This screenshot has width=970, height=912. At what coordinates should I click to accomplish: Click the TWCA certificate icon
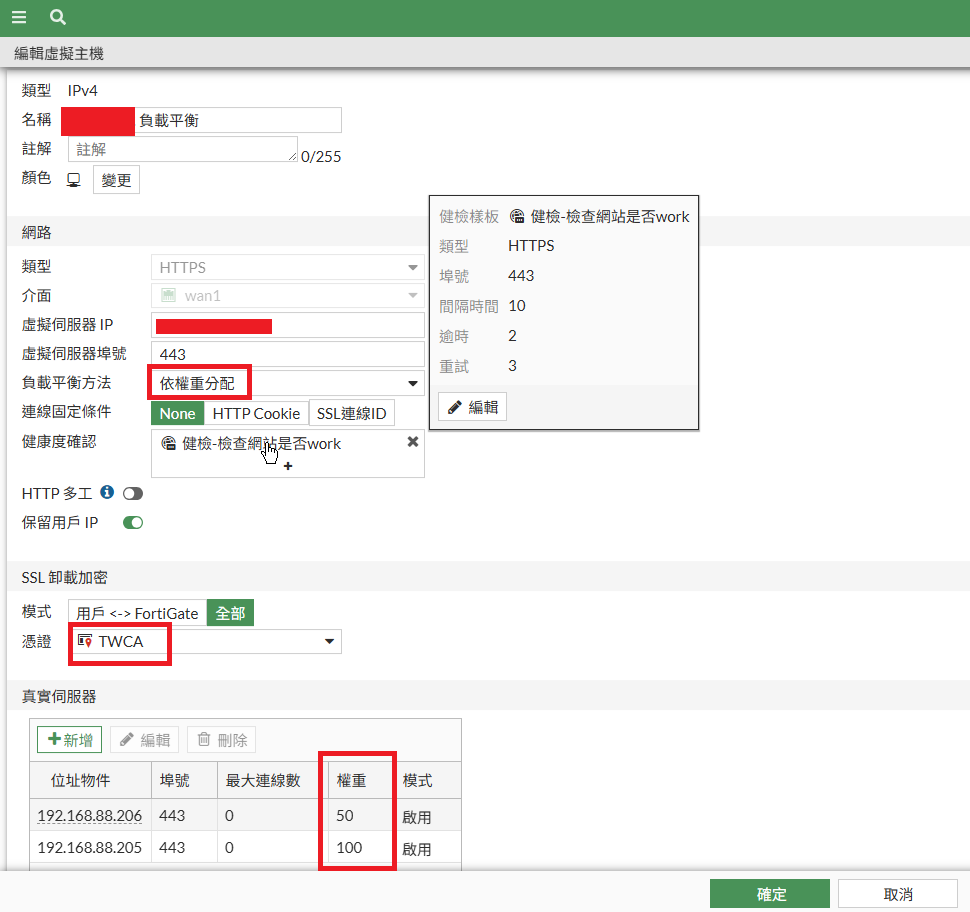click(85, 641)
